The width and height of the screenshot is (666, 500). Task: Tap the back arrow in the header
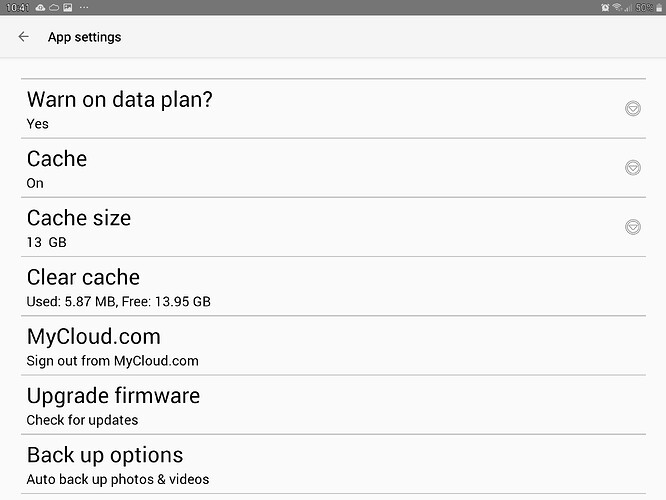pyautogui.click(x=24, y=37)
